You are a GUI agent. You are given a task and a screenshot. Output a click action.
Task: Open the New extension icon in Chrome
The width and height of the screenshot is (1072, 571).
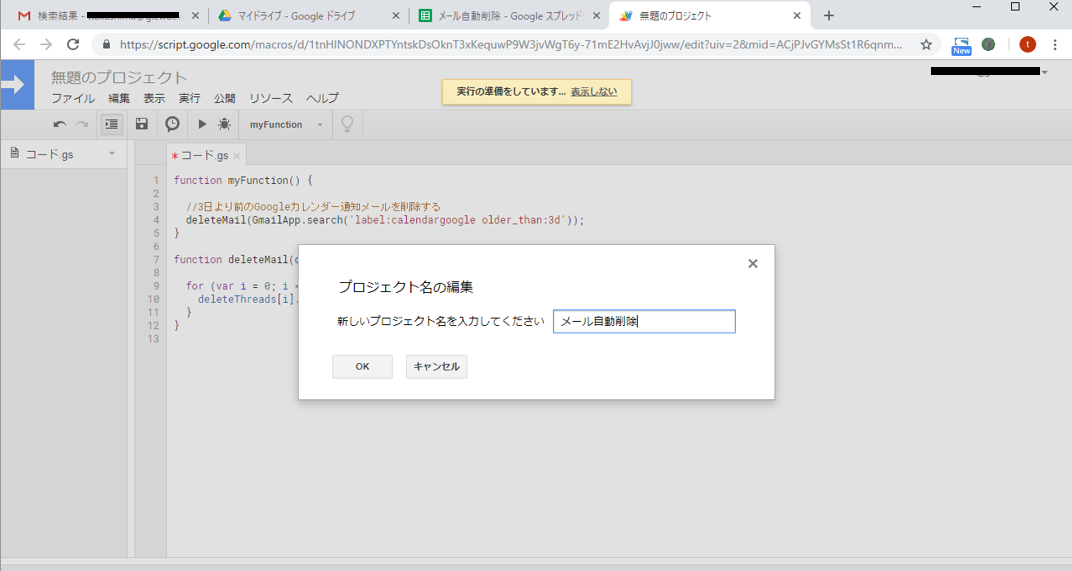click(x=961, y=45)
